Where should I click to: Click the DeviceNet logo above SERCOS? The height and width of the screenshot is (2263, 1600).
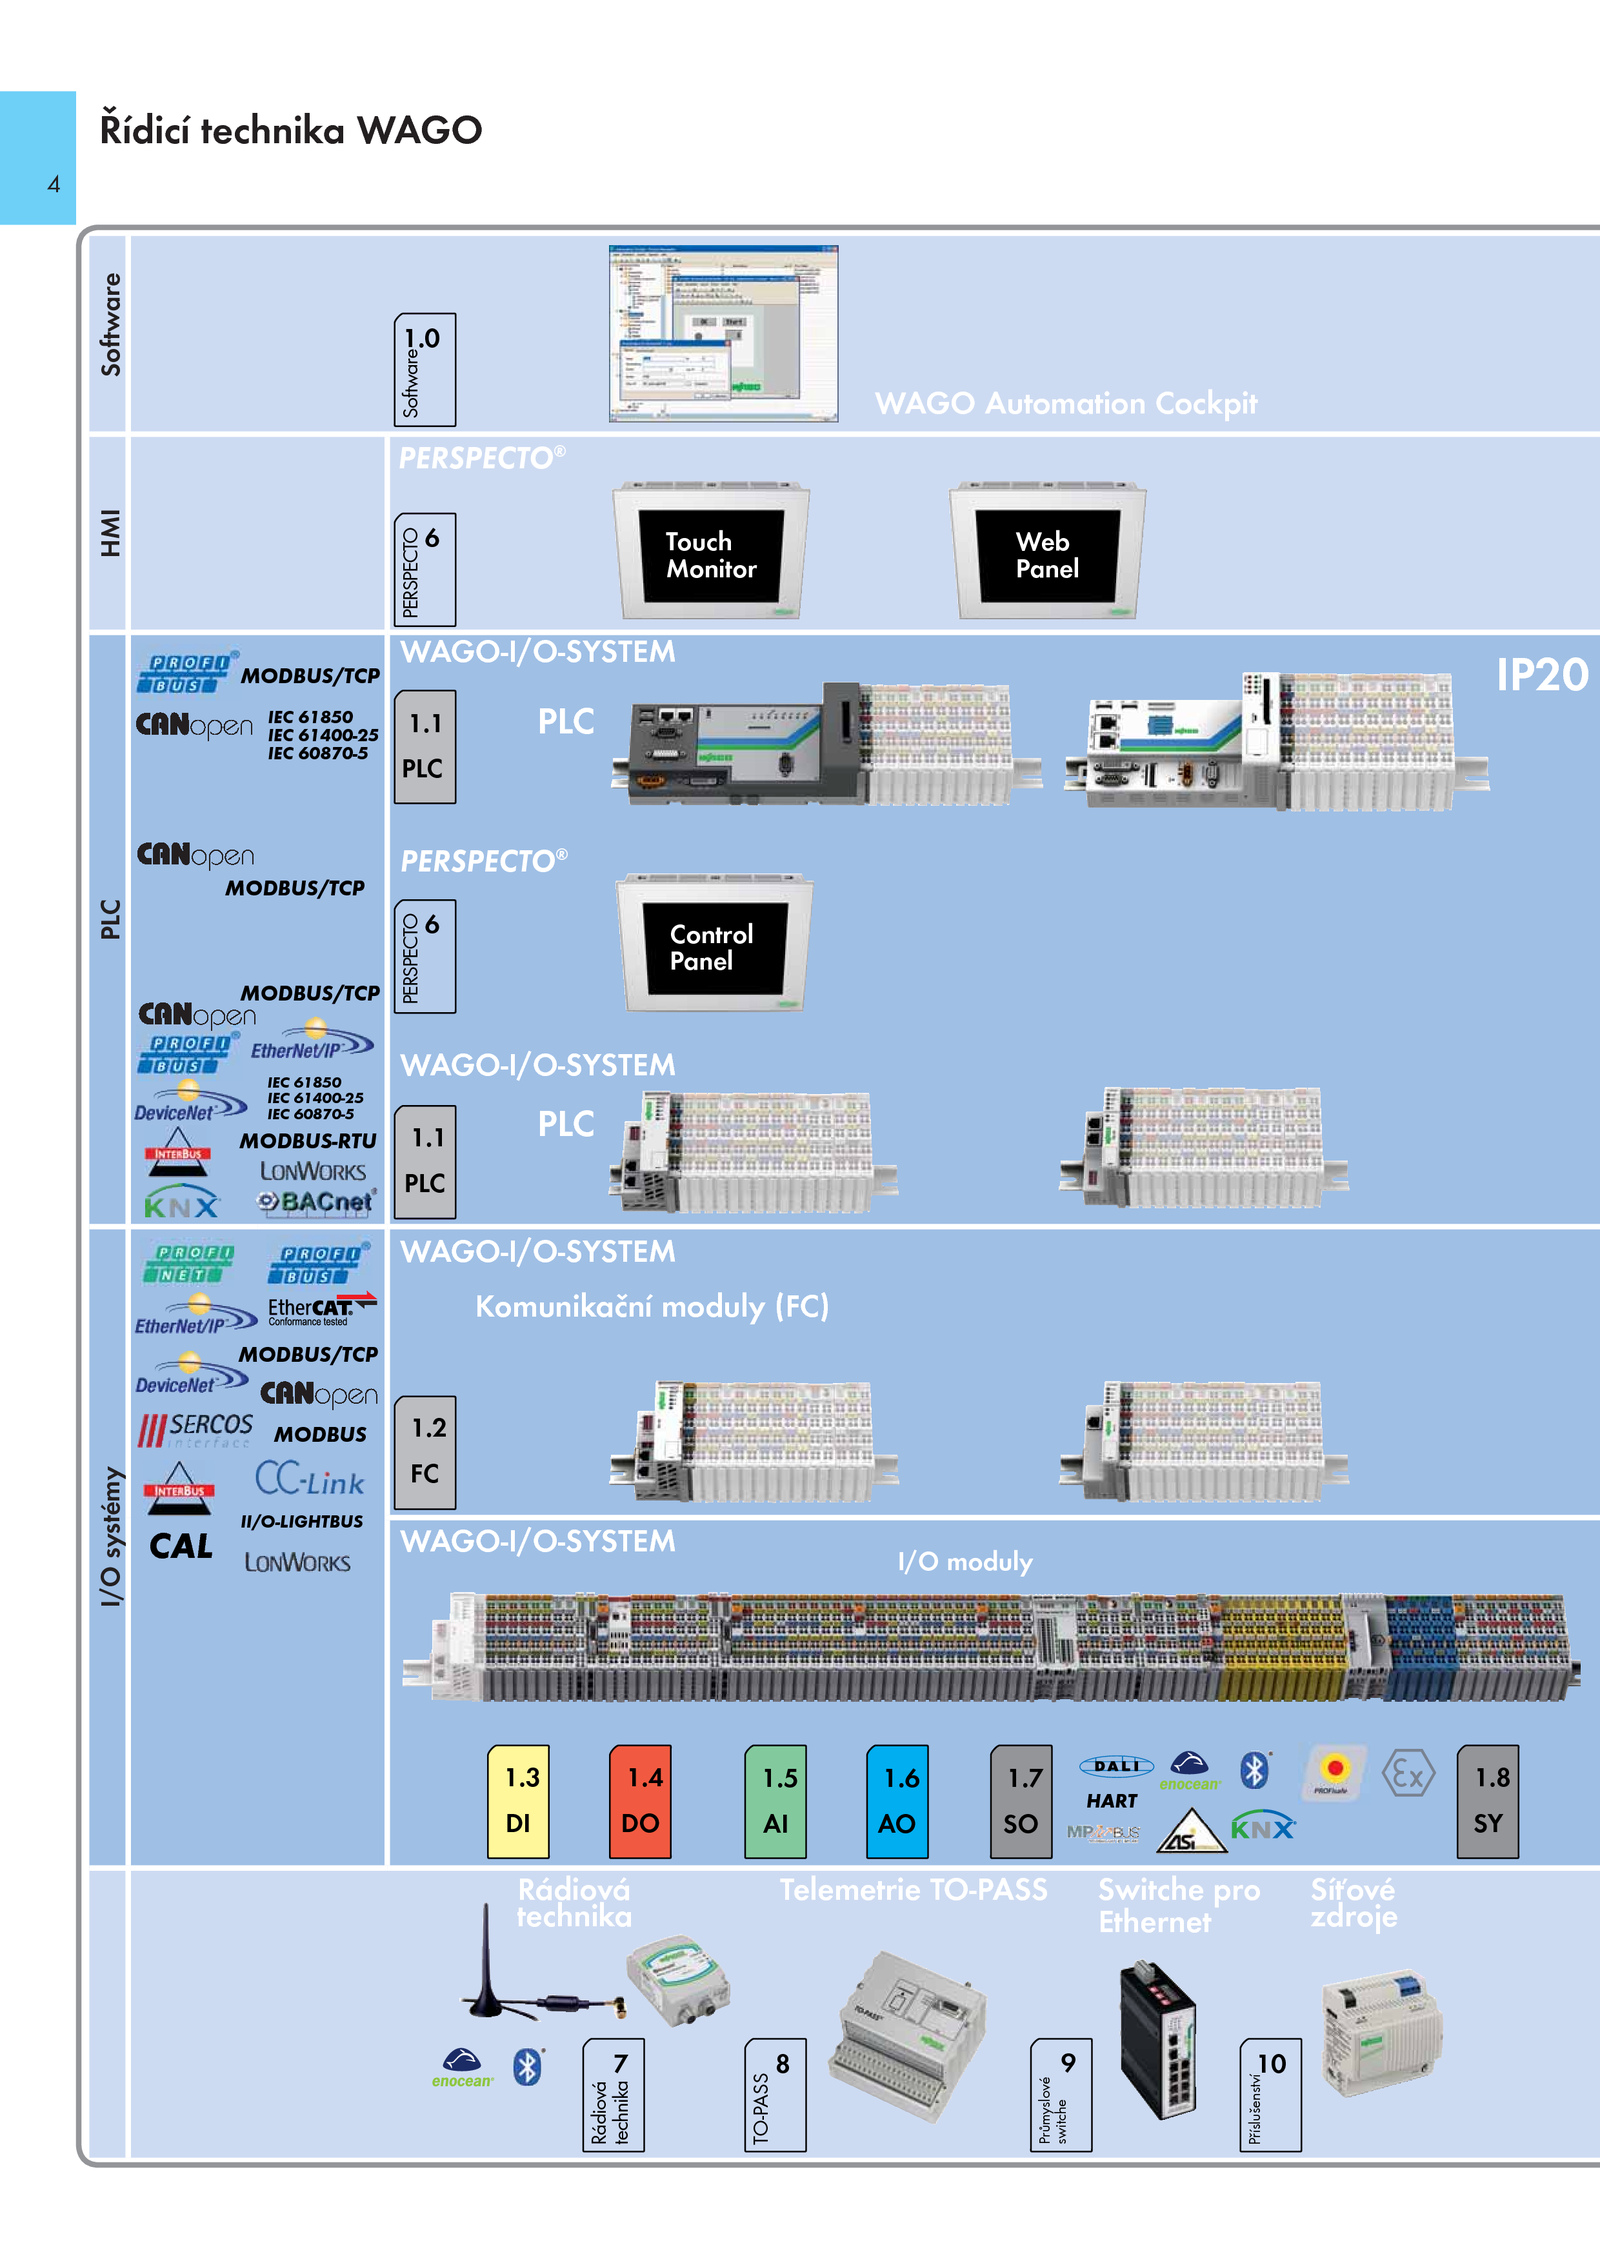coord(191,1374)
